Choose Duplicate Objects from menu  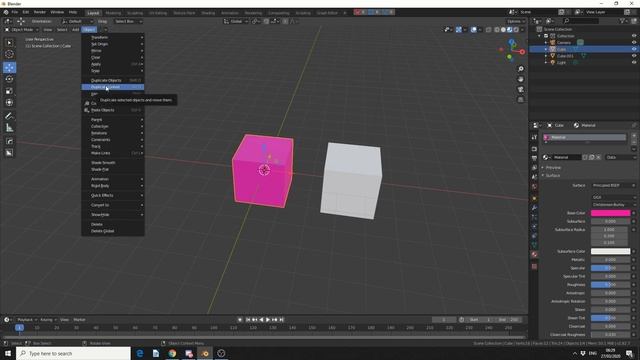[113, 80]
